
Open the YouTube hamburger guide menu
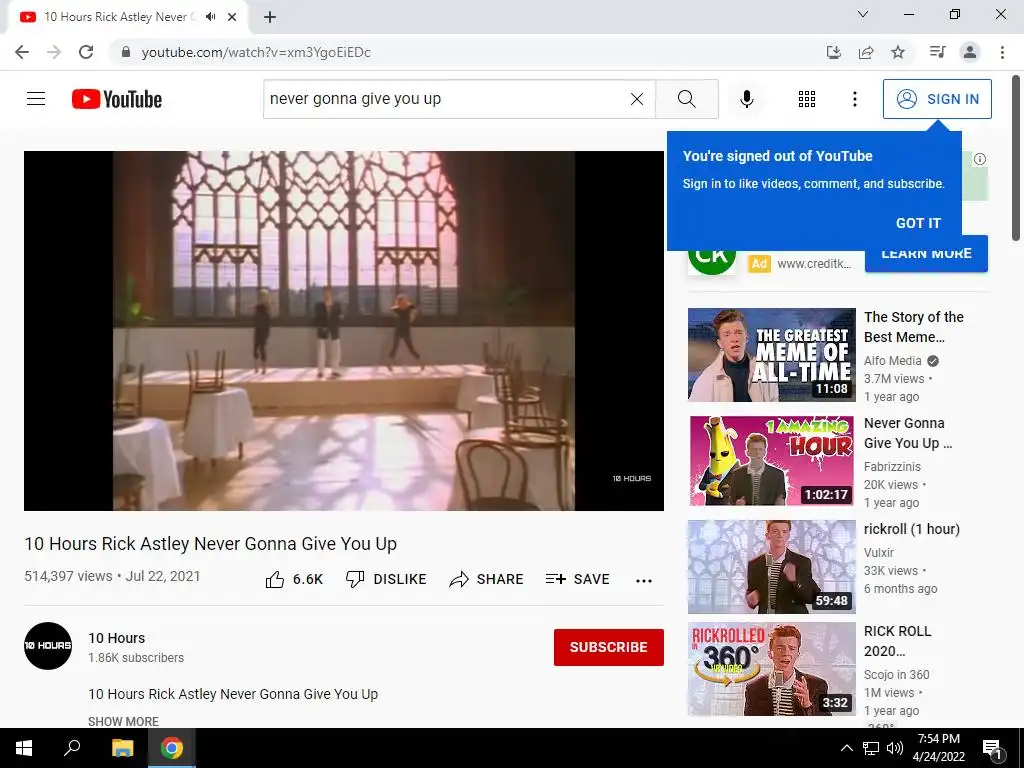(x=36, y=99)
